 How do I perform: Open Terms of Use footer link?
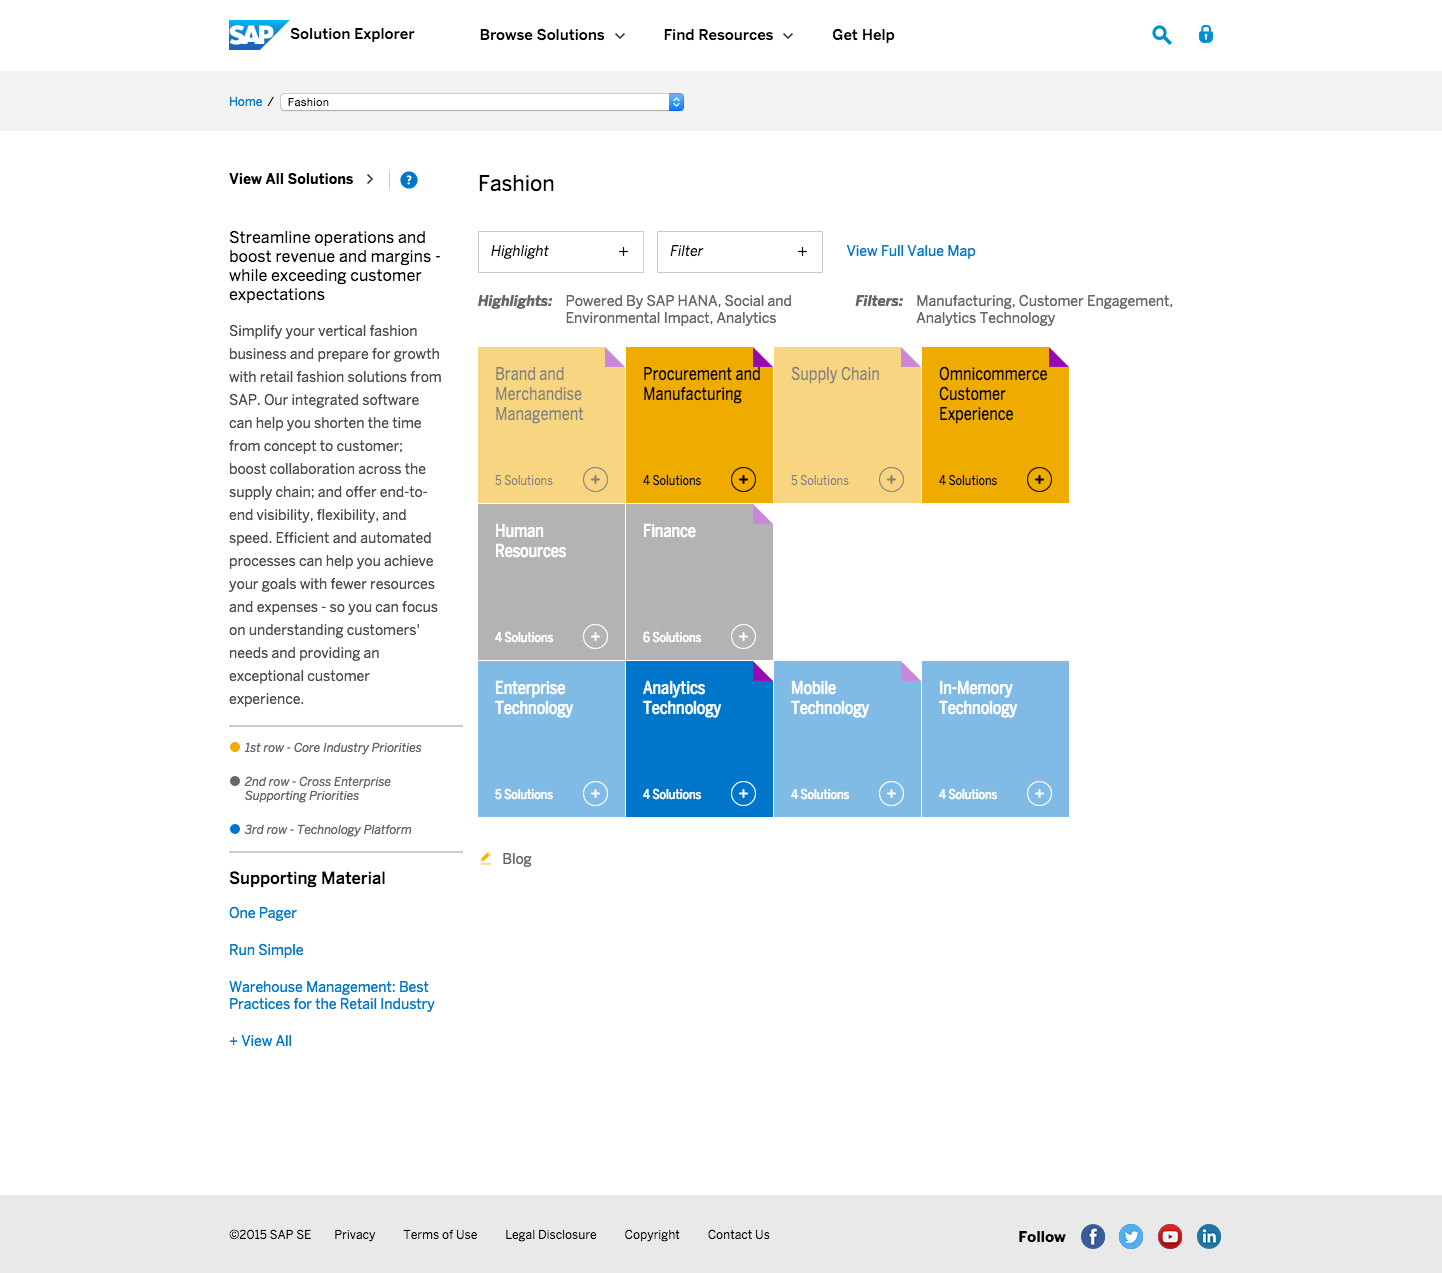(440, 1235)
